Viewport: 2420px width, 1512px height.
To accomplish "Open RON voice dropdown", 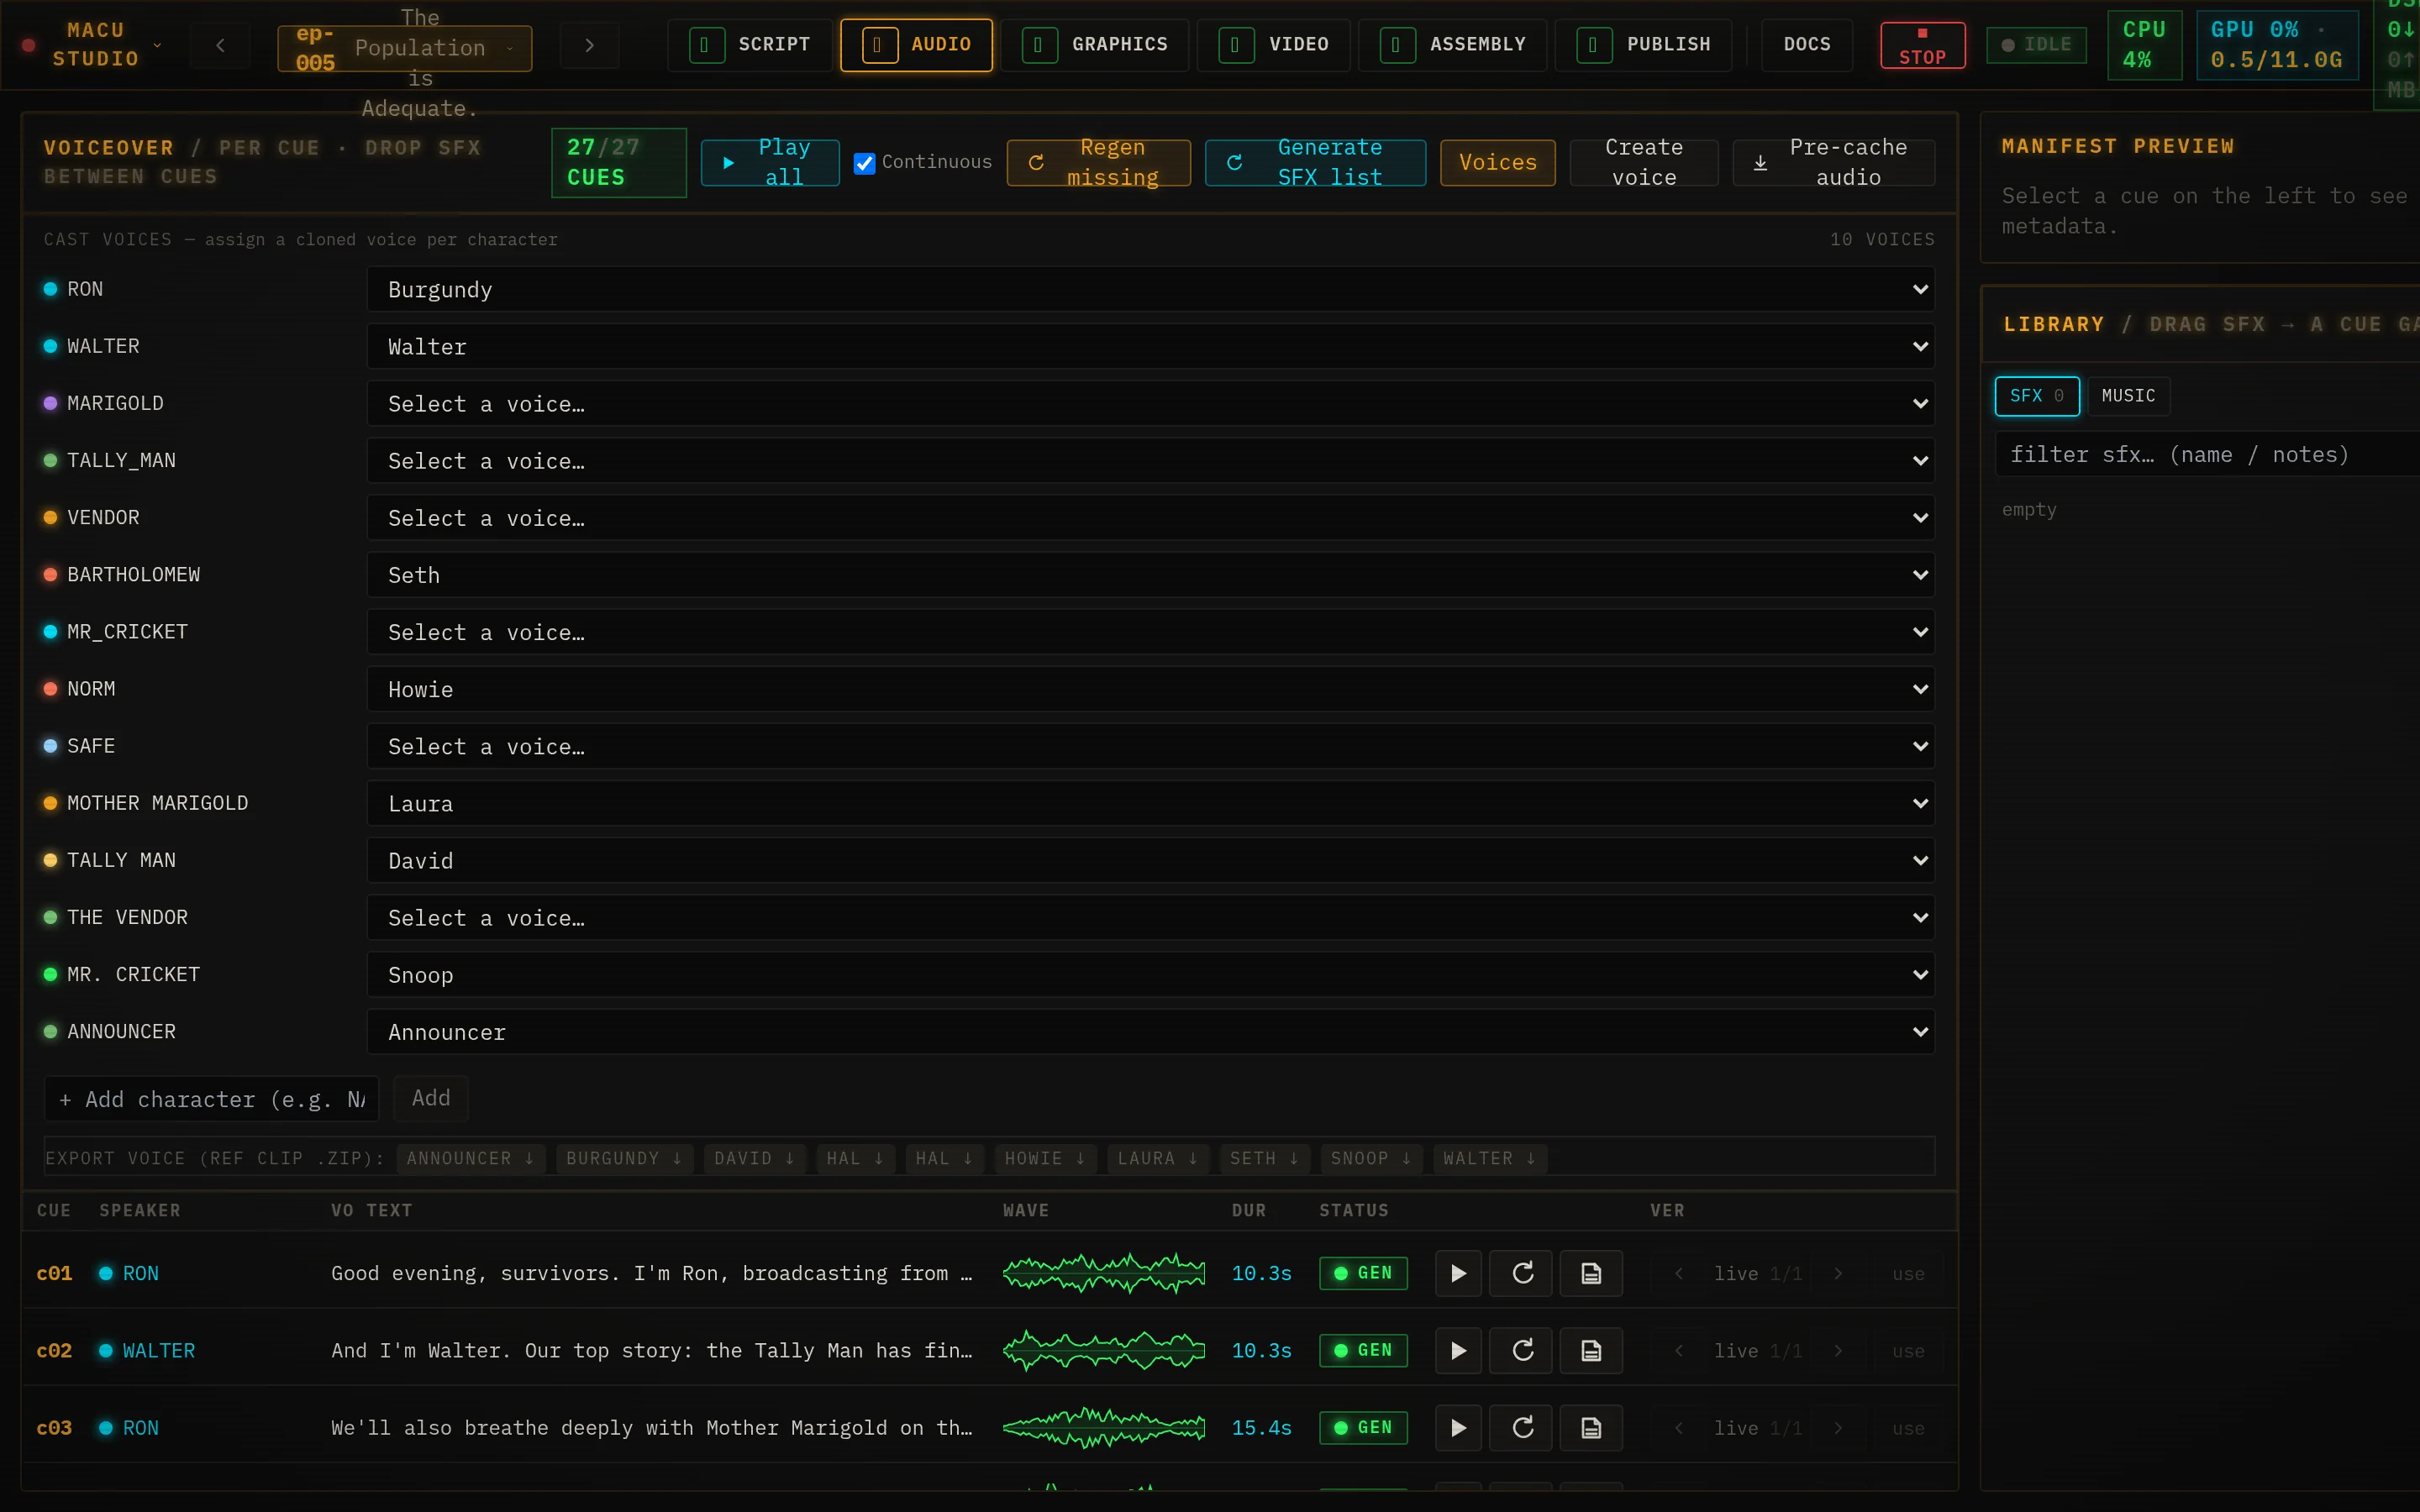I will click(x=1150, y=289).
